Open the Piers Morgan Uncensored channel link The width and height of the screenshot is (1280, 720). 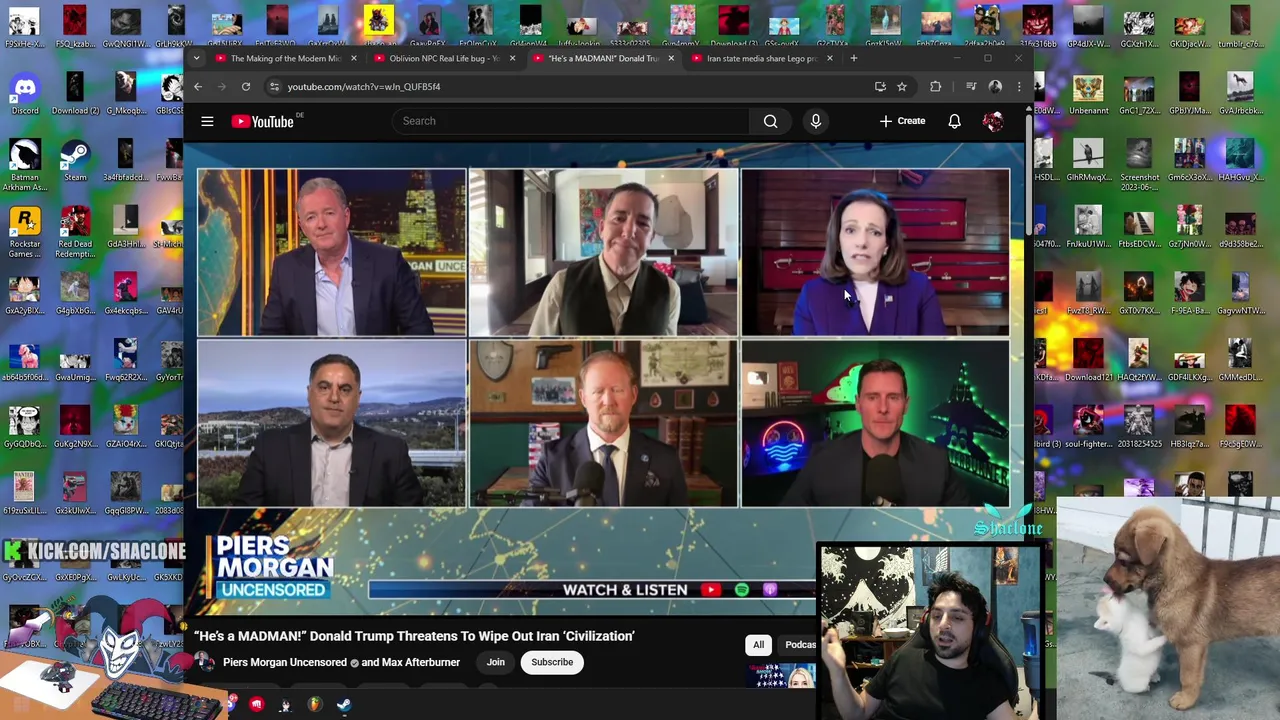[285, 662]
